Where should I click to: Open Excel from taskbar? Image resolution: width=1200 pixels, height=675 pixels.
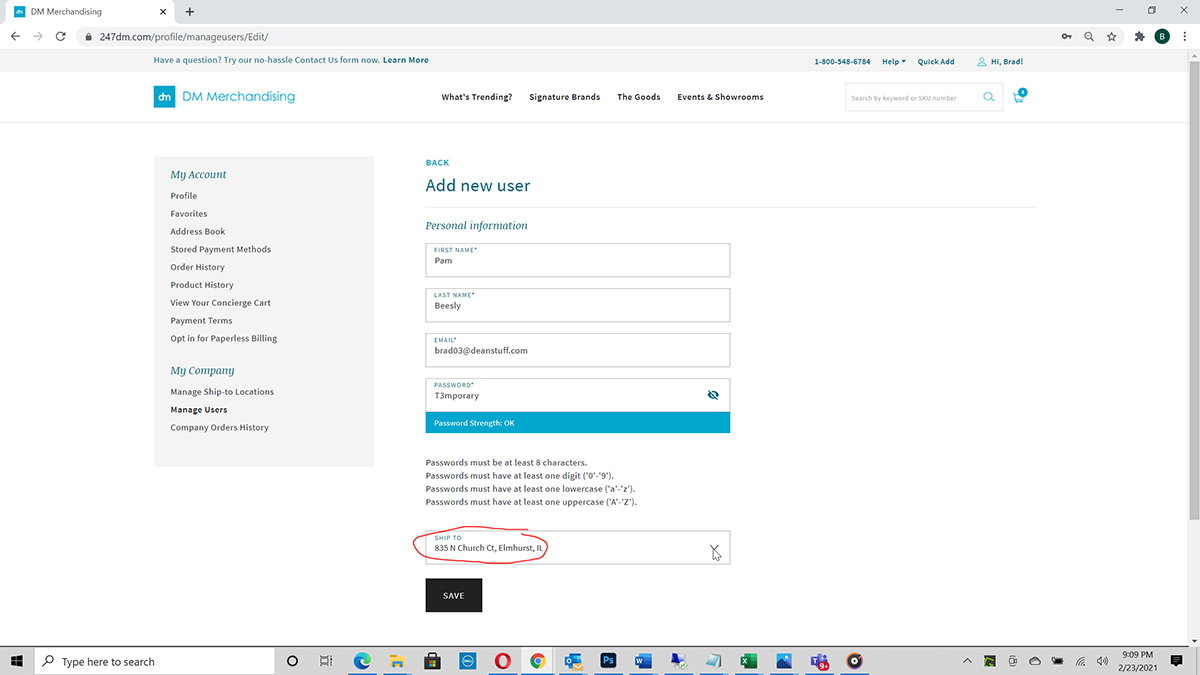pos(747,661)
